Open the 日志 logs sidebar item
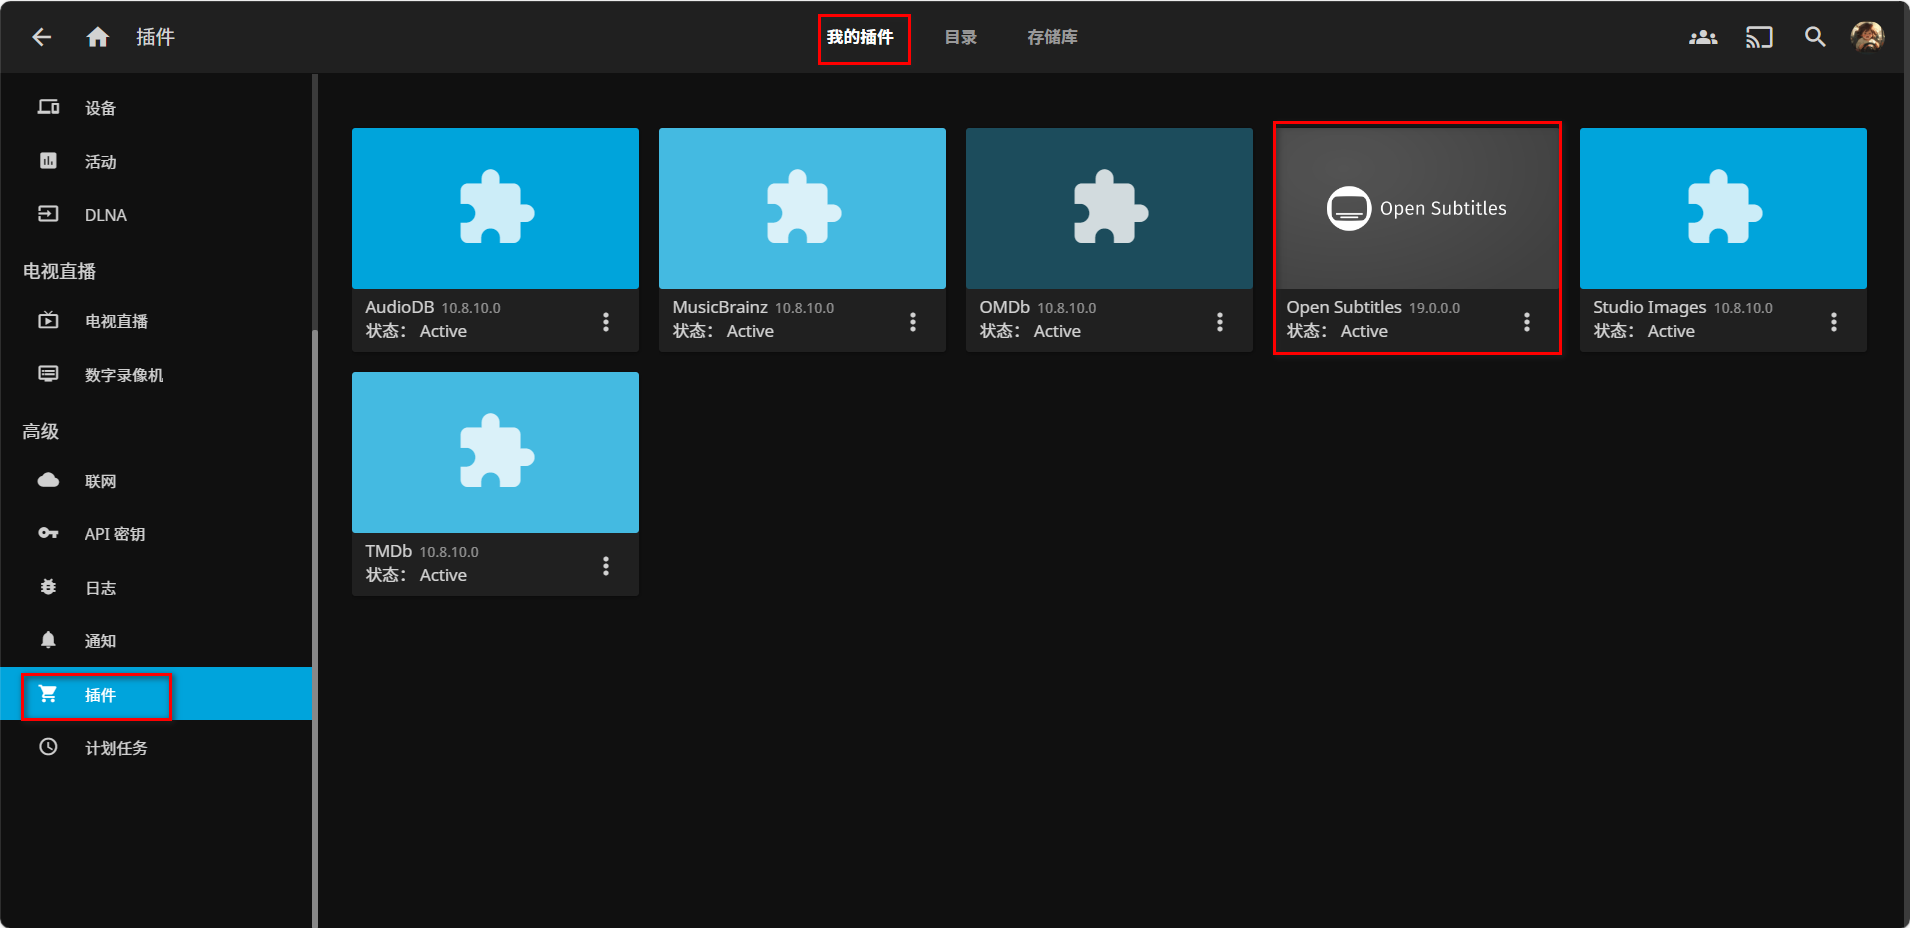Viewport: 1910px width, 928px height. 100,588
